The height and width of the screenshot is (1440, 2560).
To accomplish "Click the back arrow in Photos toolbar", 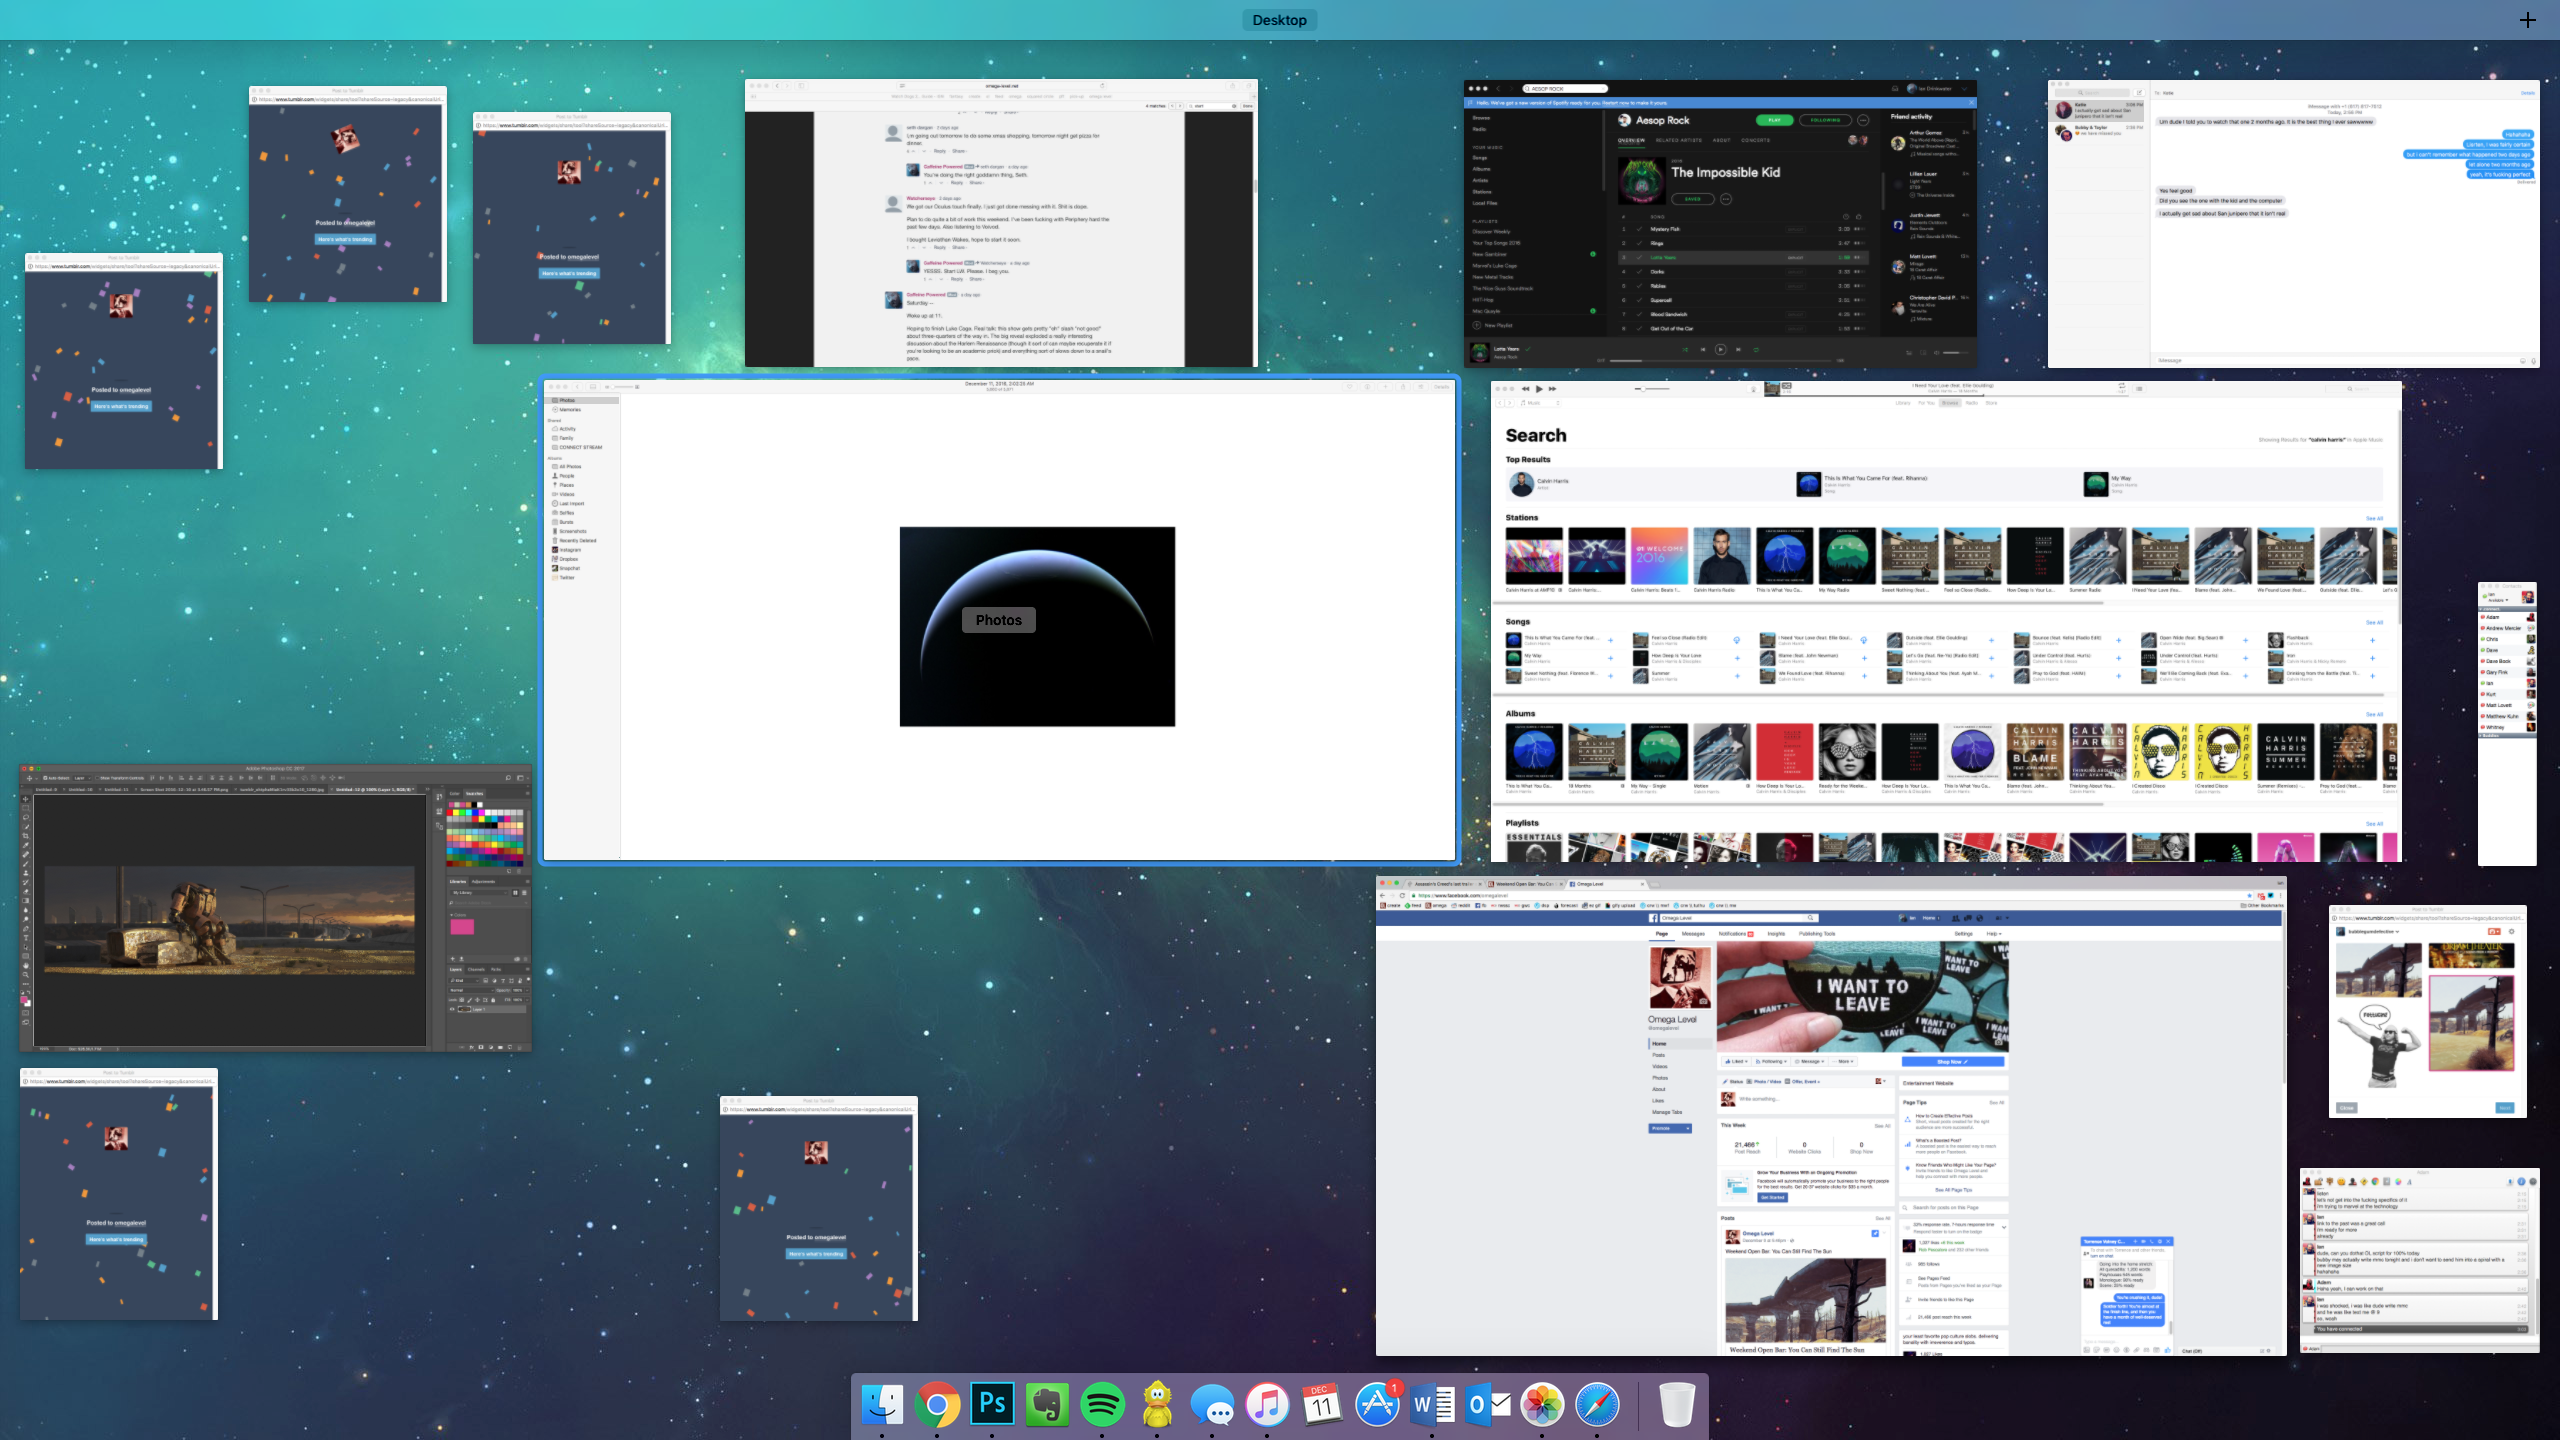I will click(577, 387).
